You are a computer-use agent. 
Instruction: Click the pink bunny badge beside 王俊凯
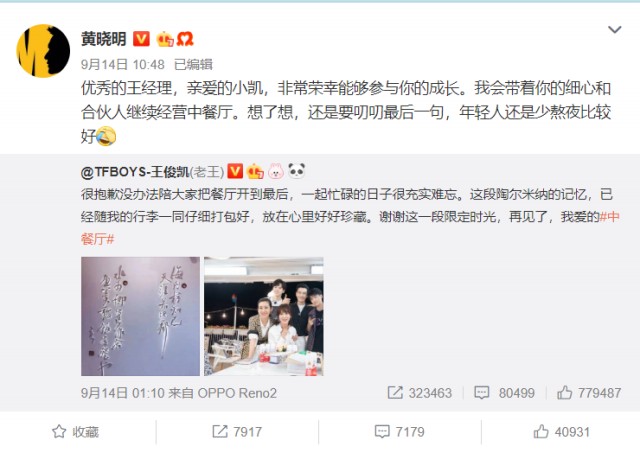tap(276, 171)
